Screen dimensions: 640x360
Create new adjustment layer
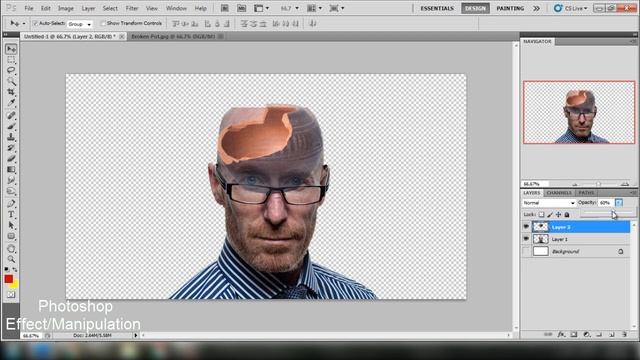pyautogui.click(x=587, y=334)
